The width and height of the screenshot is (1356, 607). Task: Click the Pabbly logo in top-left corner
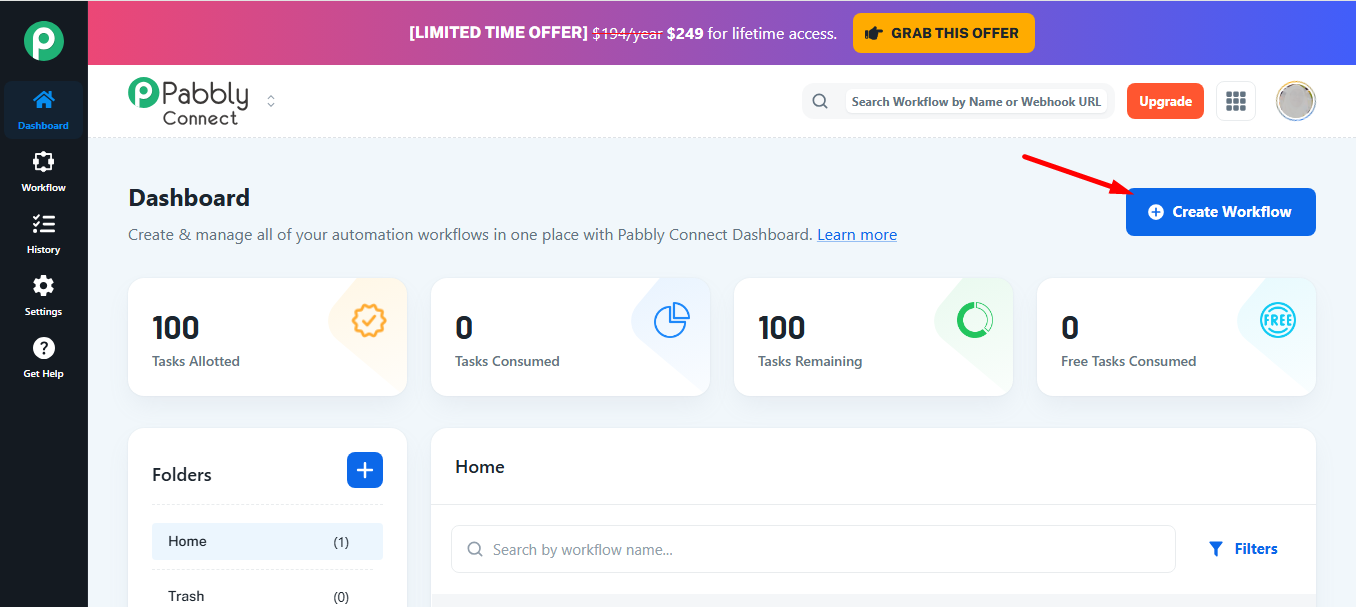pos(43,40)
